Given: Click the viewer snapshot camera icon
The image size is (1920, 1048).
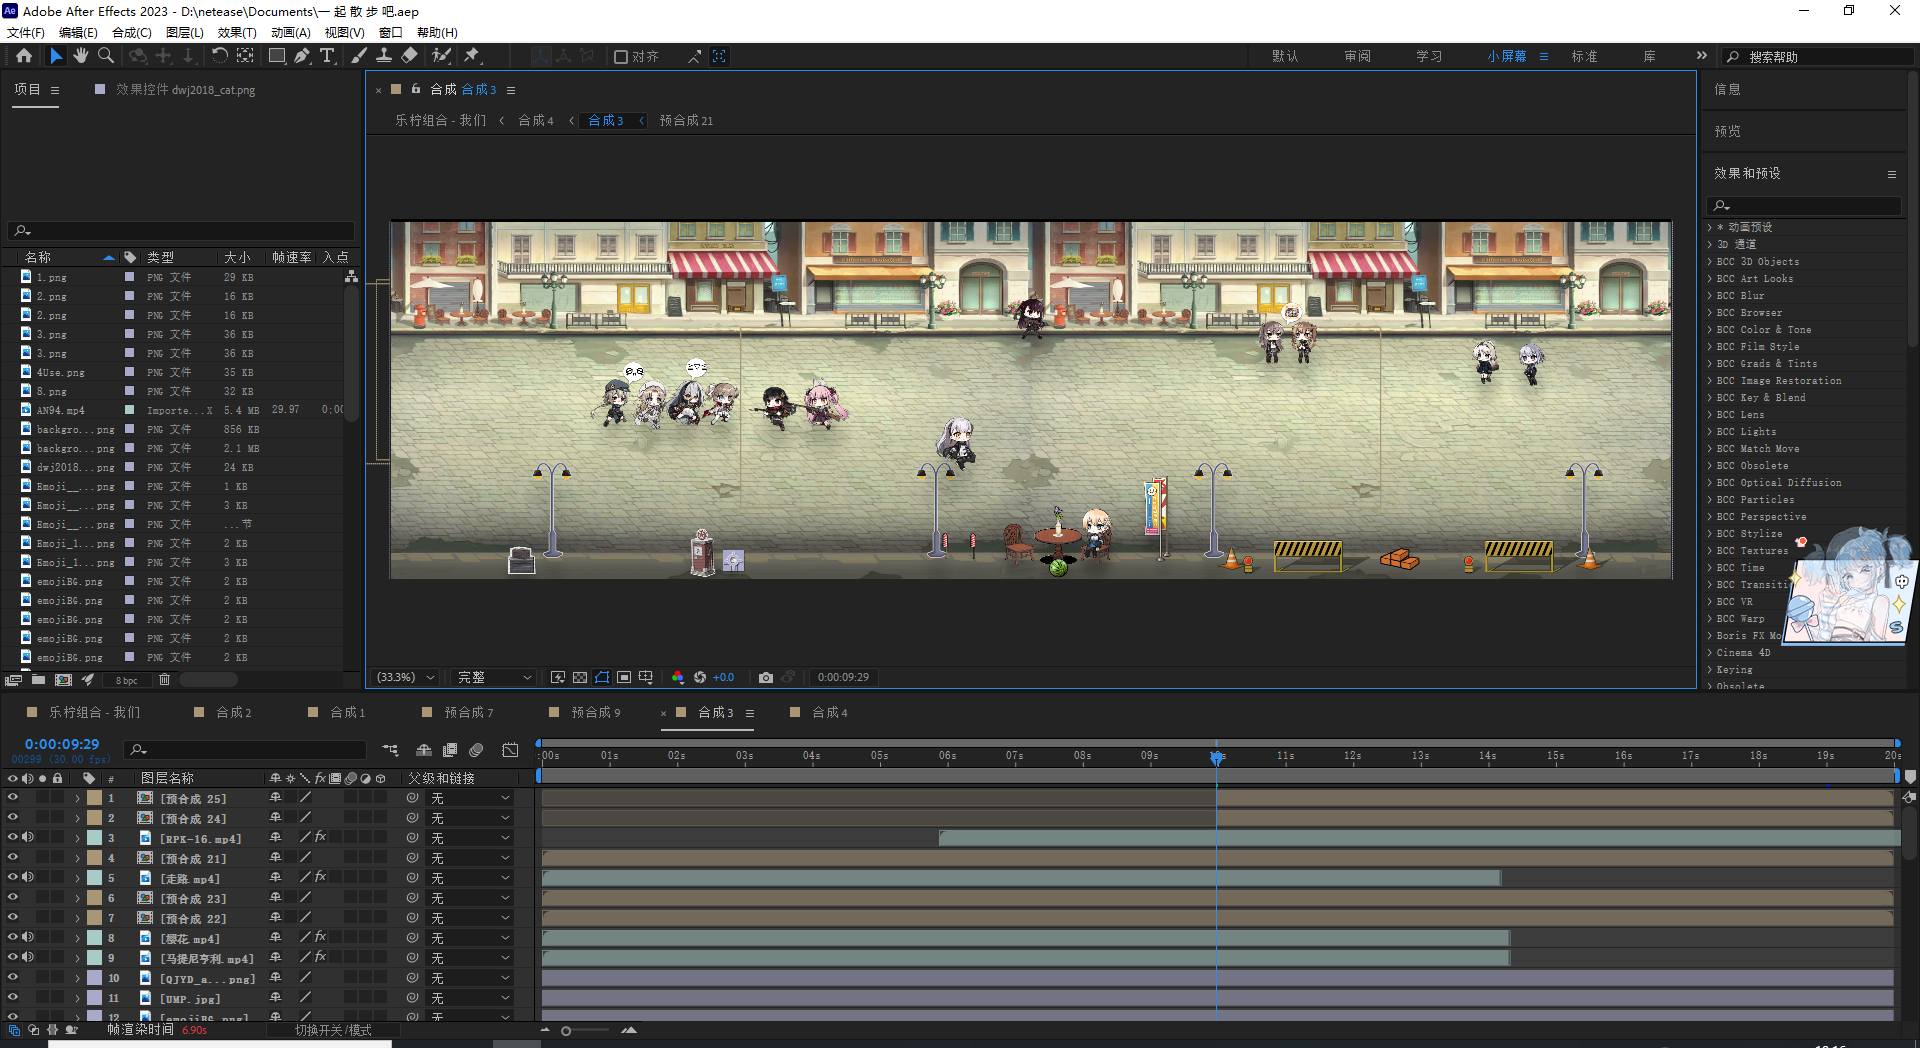Looking at the screenshot, I should coord(766,677).
